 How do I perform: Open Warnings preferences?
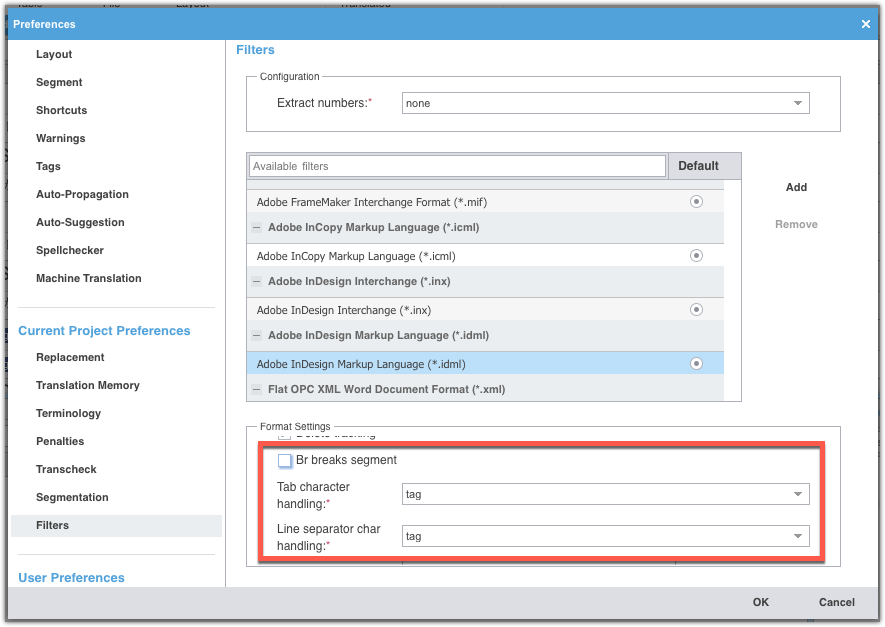(60, 138)
